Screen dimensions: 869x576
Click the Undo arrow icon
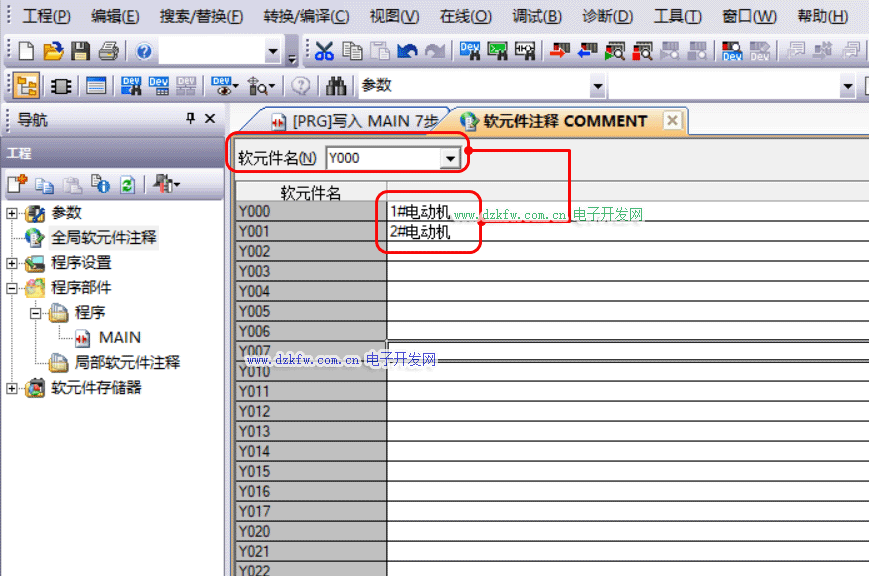point(407,51)
